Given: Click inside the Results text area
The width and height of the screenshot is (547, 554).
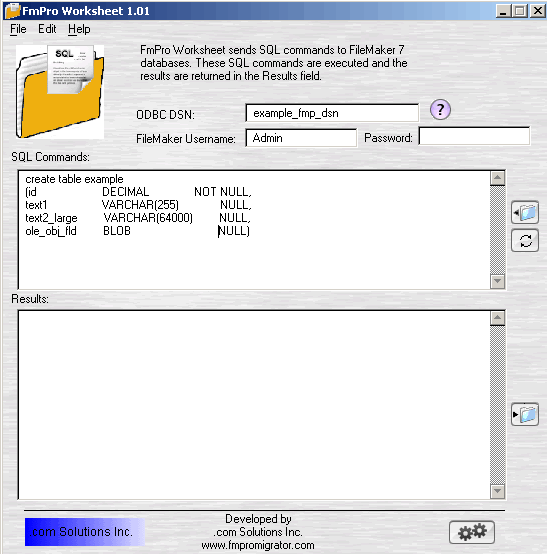Looking at the screenshot, I should (254, 405).
